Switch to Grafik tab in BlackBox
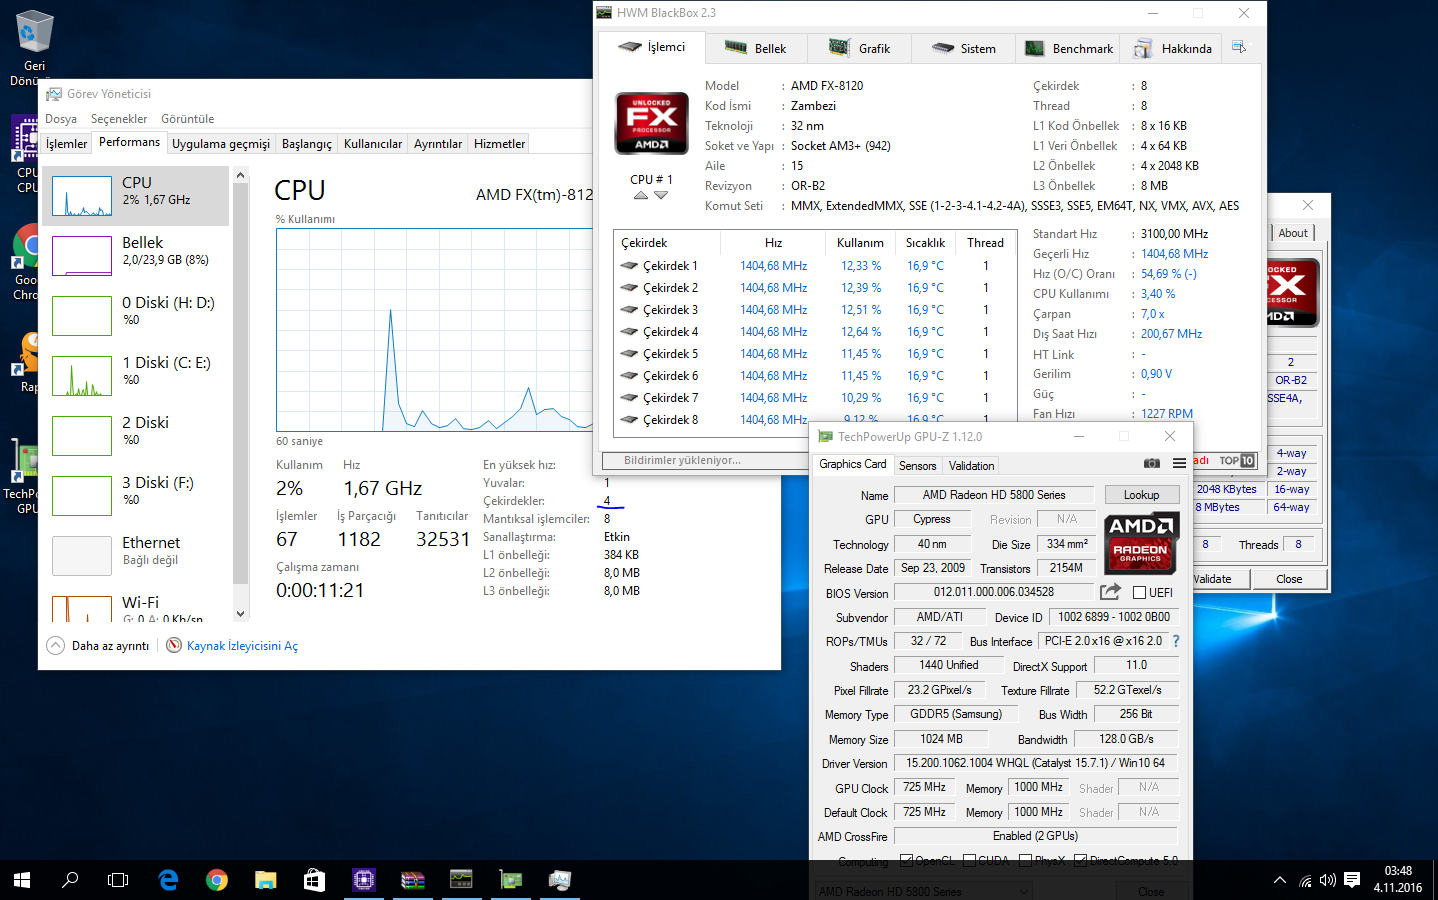The width and height of the screenshot is (1438, 900). click(x=860, y=48)
